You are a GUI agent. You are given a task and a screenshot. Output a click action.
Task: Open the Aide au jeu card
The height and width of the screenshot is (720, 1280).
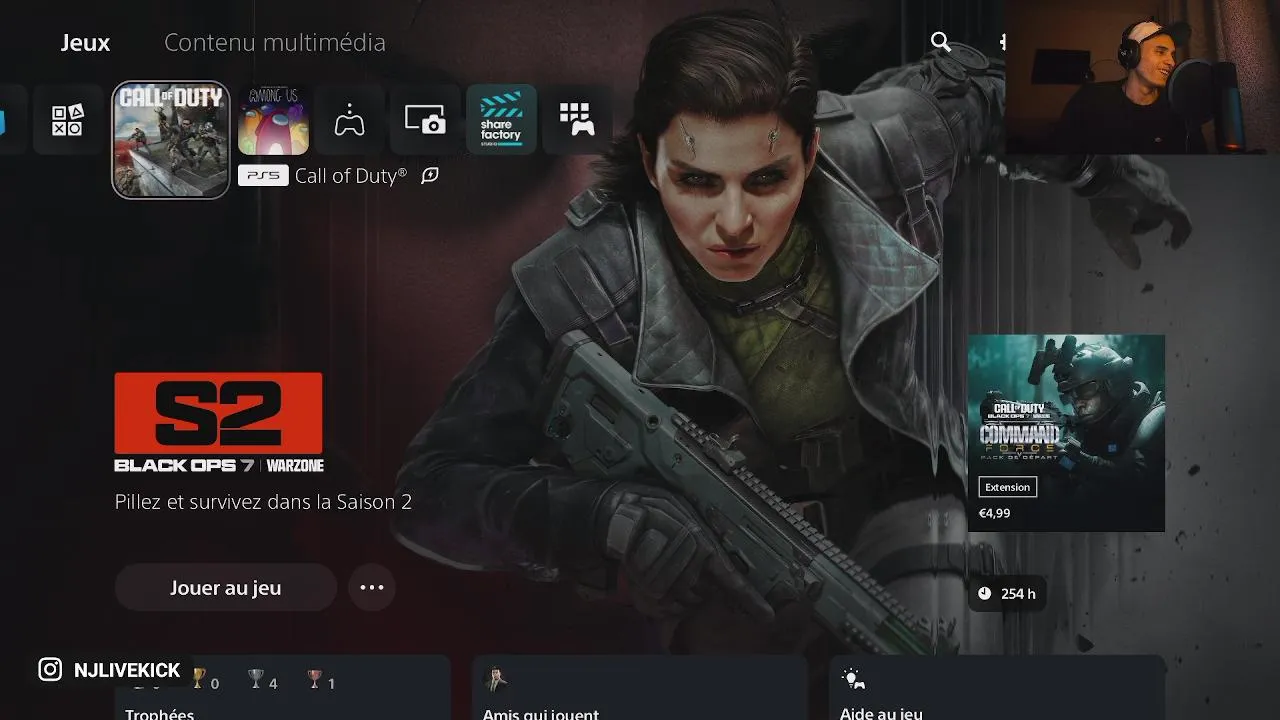[x=997, y=688]
